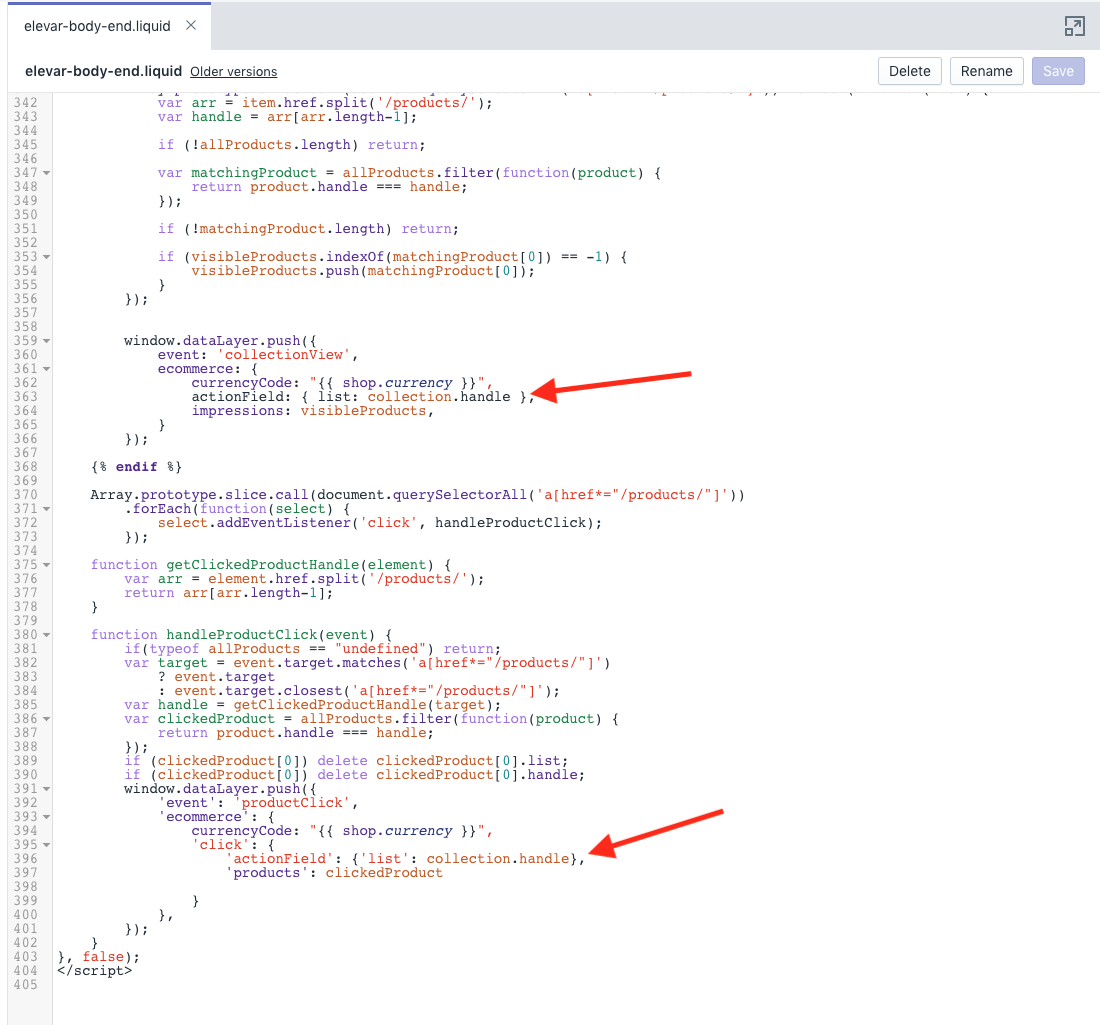The image size is (1100, 1025).
Task: Collapse code fold at line 359
Action: 46,341
